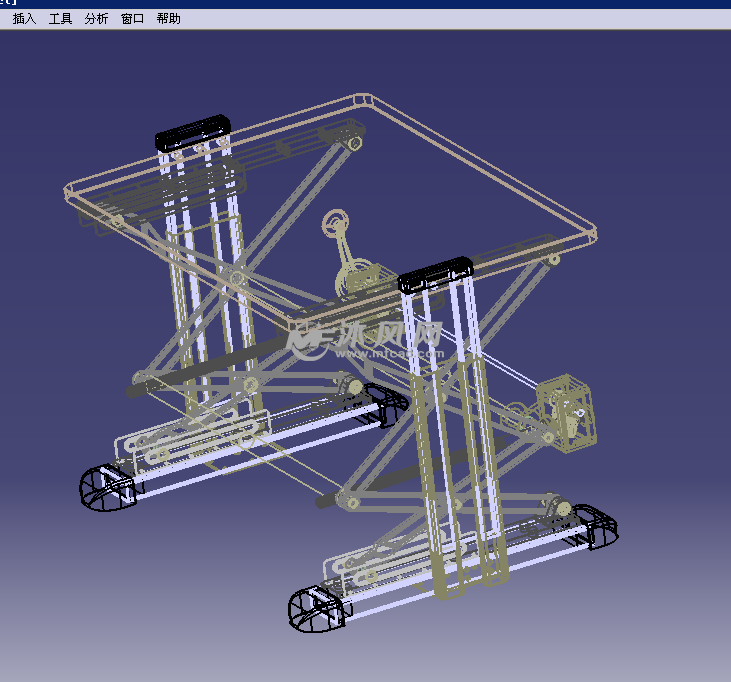Open the 工具 (Tools) menu
This screenshot has height=682, width=731.
tap(60, 19)
